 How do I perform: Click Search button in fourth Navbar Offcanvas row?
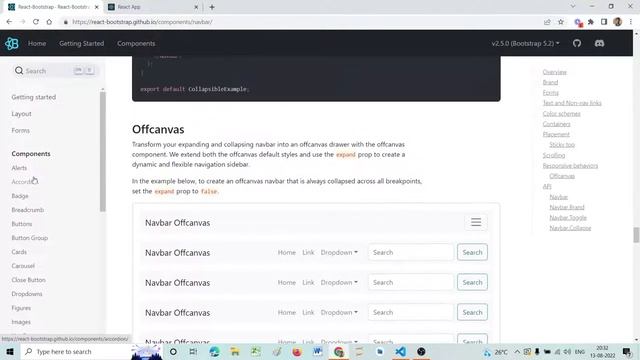[x=472, y=312]
